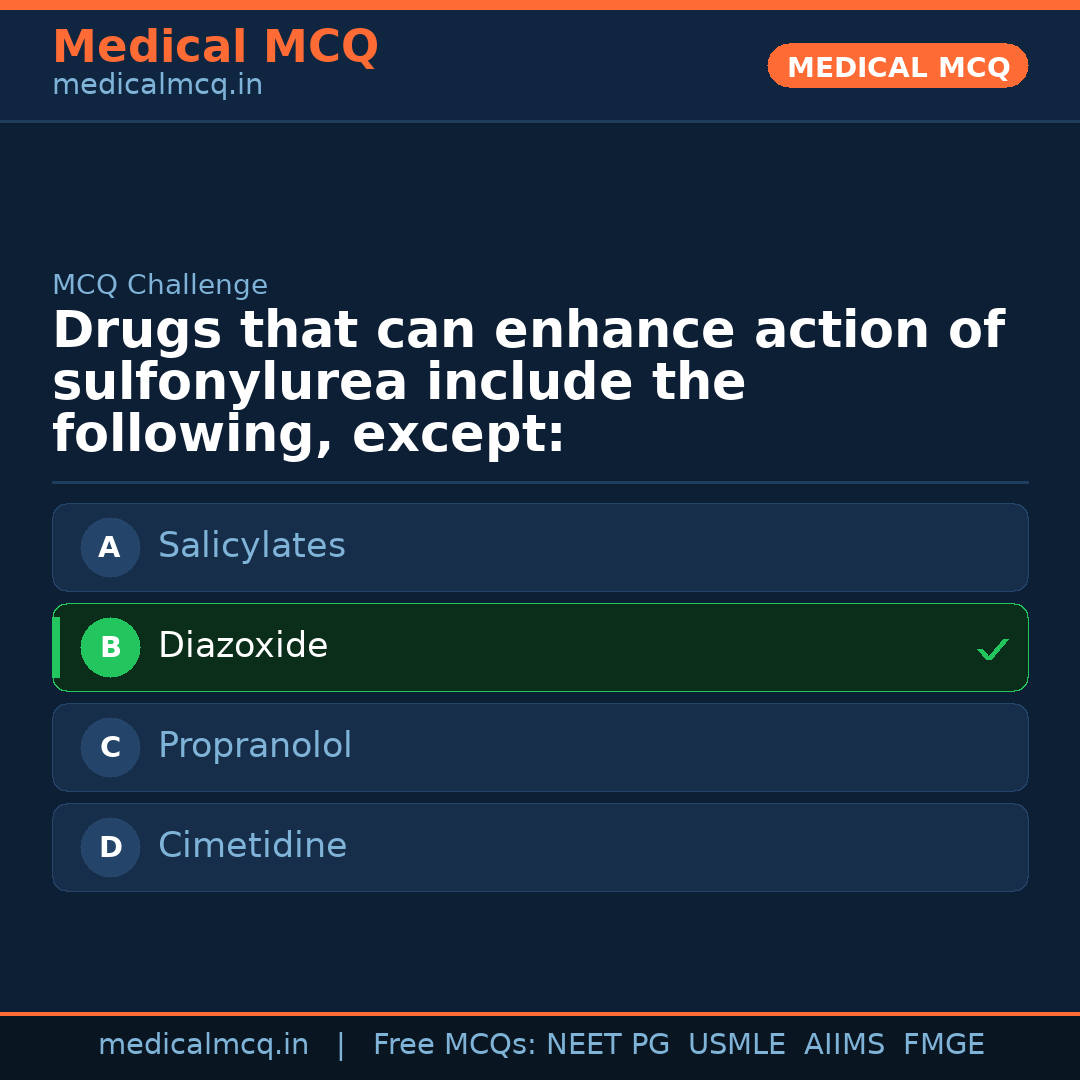Viewport: 1080px width, 1080px height.
Task: Choose the Salicylates answer text
Action: [251, 546]
